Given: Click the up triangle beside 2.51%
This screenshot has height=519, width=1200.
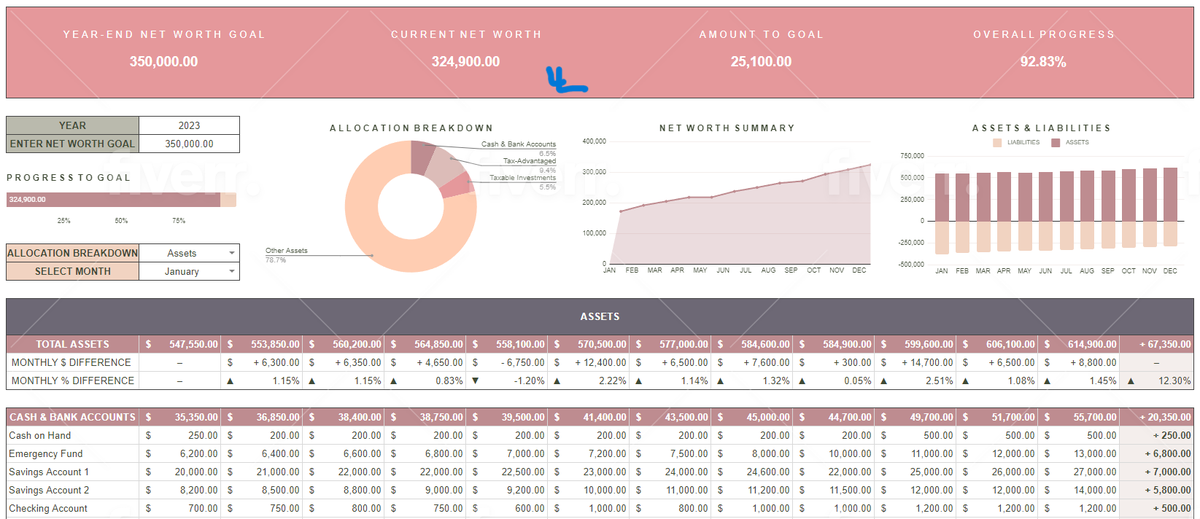Looking at the screenshot, I should 885,381.
